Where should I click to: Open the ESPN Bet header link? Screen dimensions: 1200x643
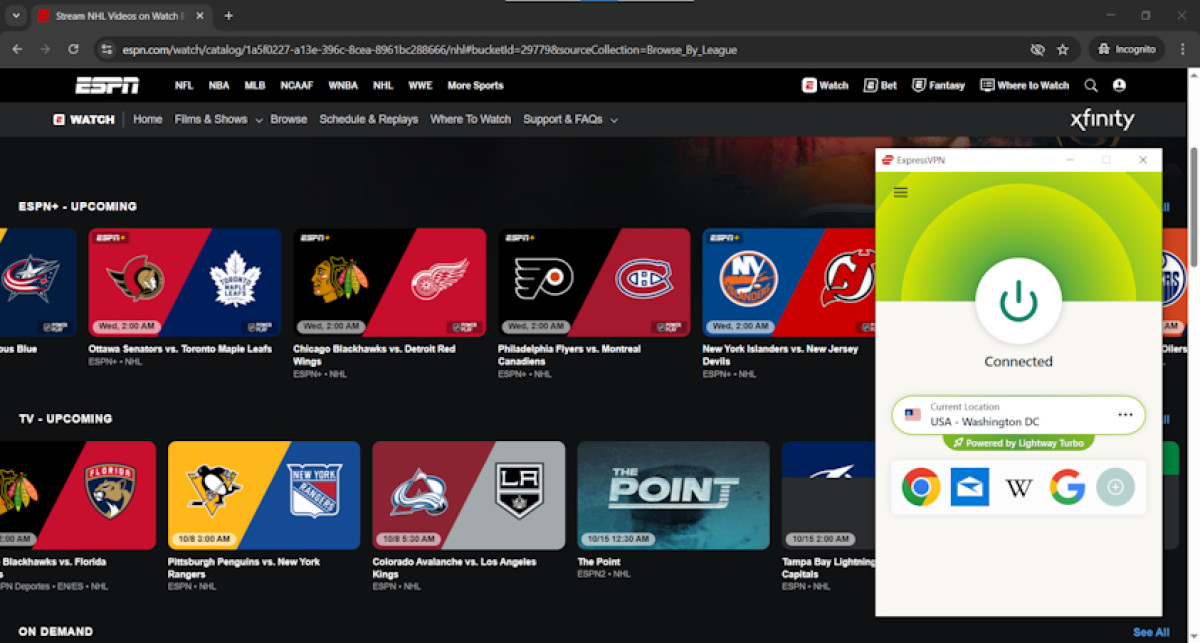[x=880, y=86]
